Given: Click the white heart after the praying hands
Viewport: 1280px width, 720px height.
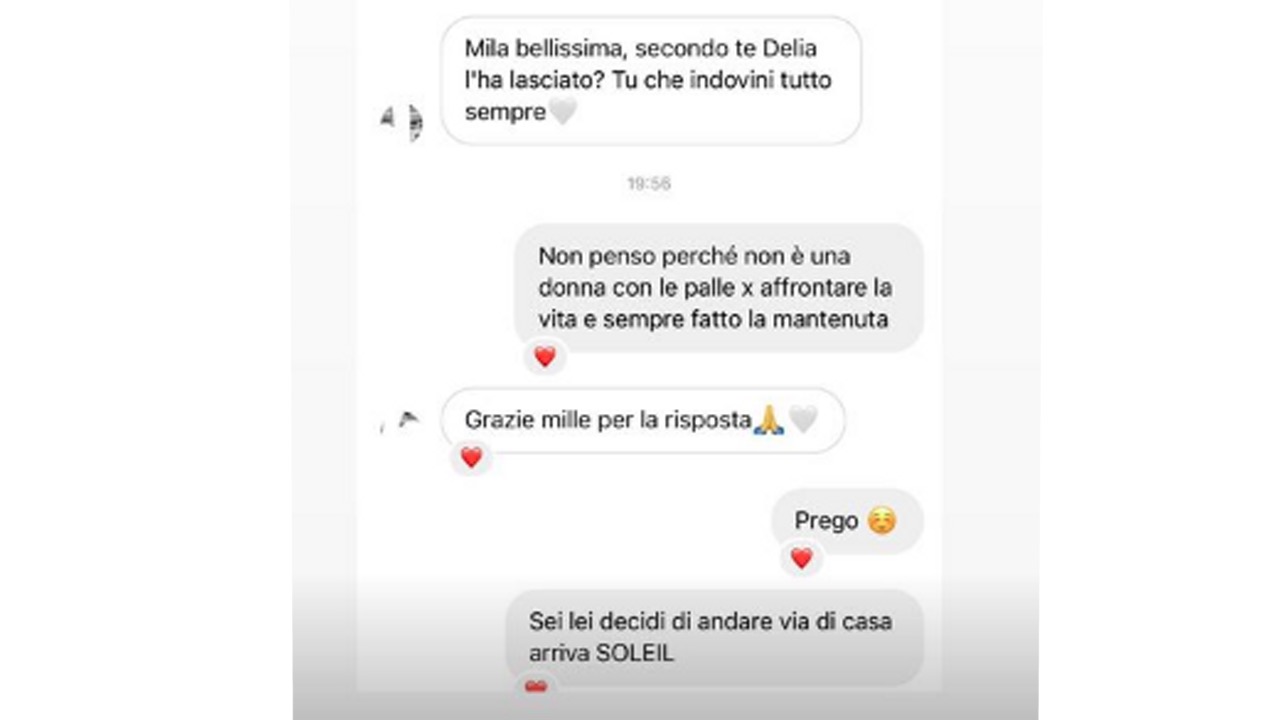Looking at the screenshot, I should click(802, 421).
